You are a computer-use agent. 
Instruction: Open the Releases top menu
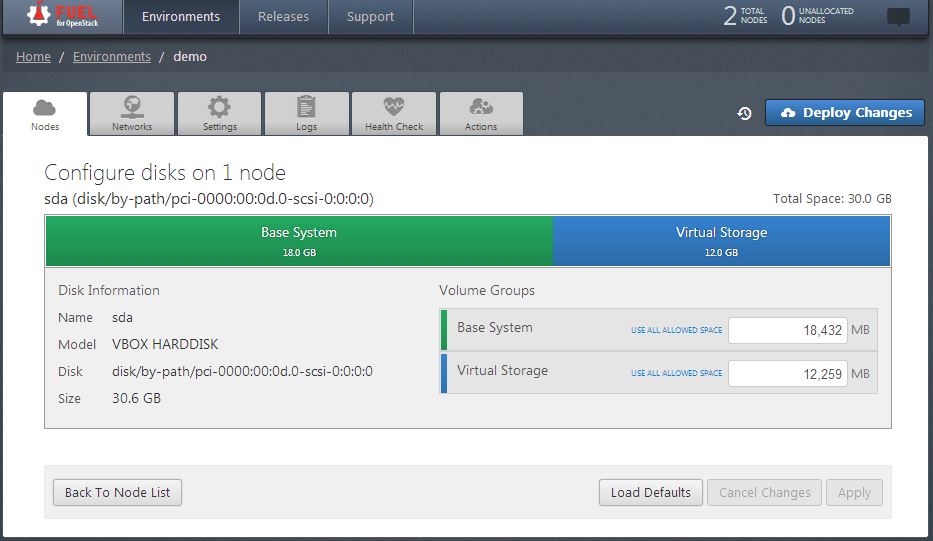pyautogui.click(x=283, y=17)
